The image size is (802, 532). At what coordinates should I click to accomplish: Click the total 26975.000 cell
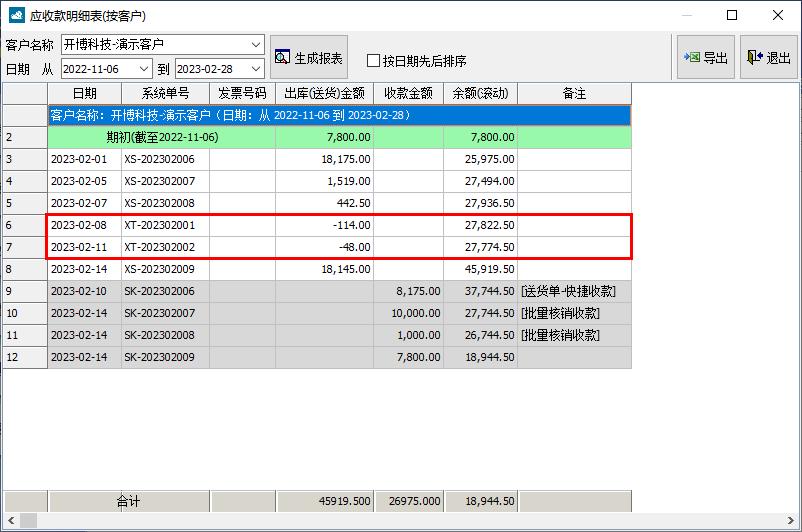(x=409, y=501)
